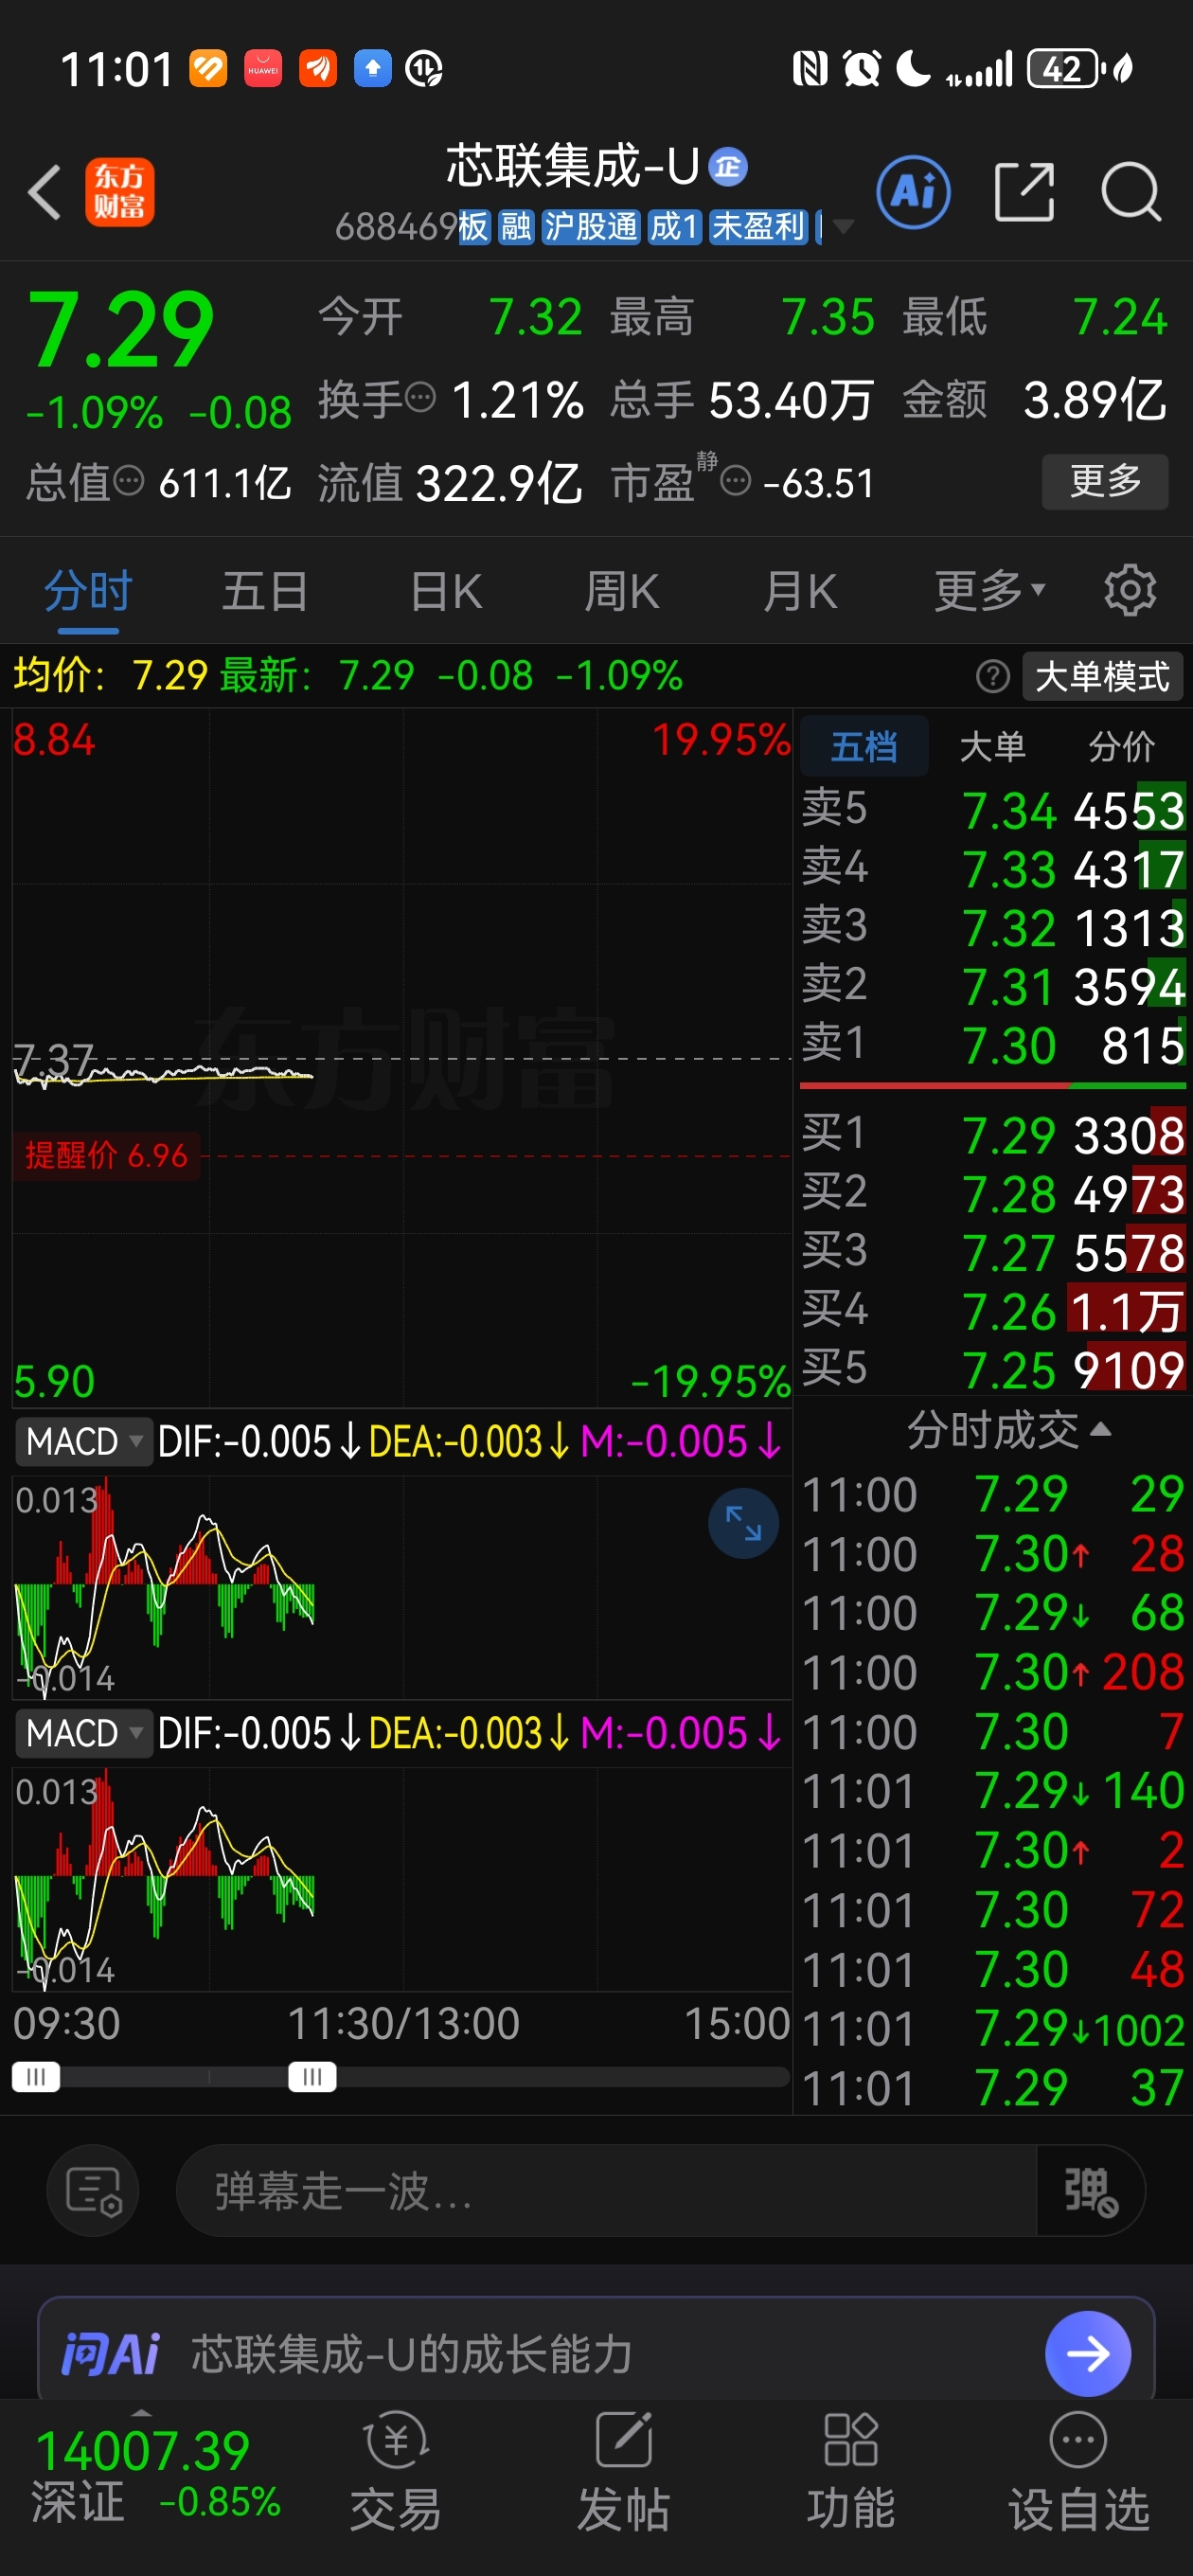1193x2576 pixels.
Task: Expand the stock tags dropdown arrow
Action: coord(843,227)
